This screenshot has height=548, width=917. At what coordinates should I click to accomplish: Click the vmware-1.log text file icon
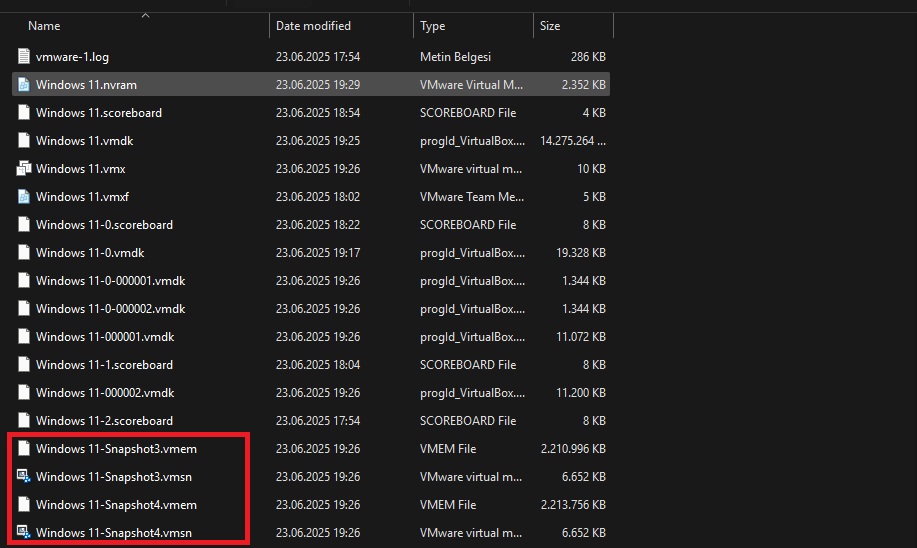(23, 57)
